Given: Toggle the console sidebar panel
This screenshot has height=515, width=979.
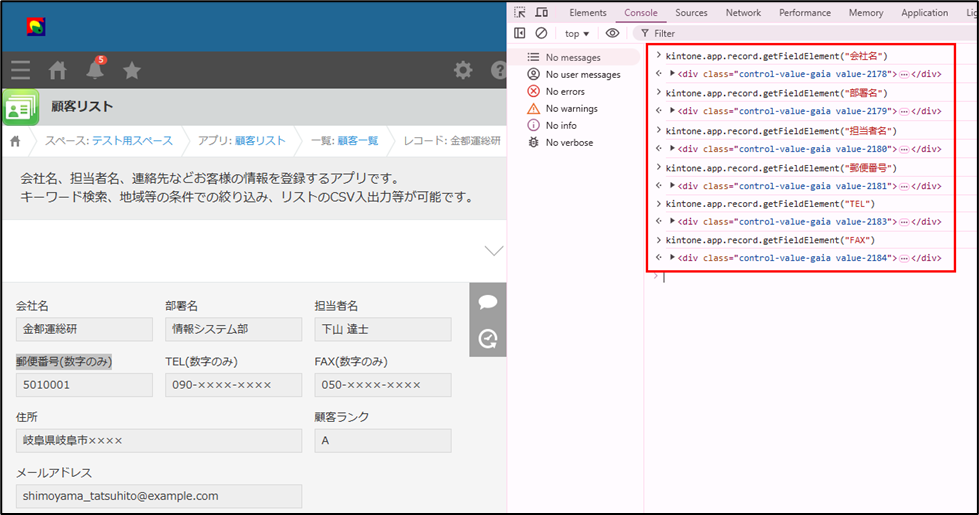Looking at the screenshot, I should (x=520, y=33).
